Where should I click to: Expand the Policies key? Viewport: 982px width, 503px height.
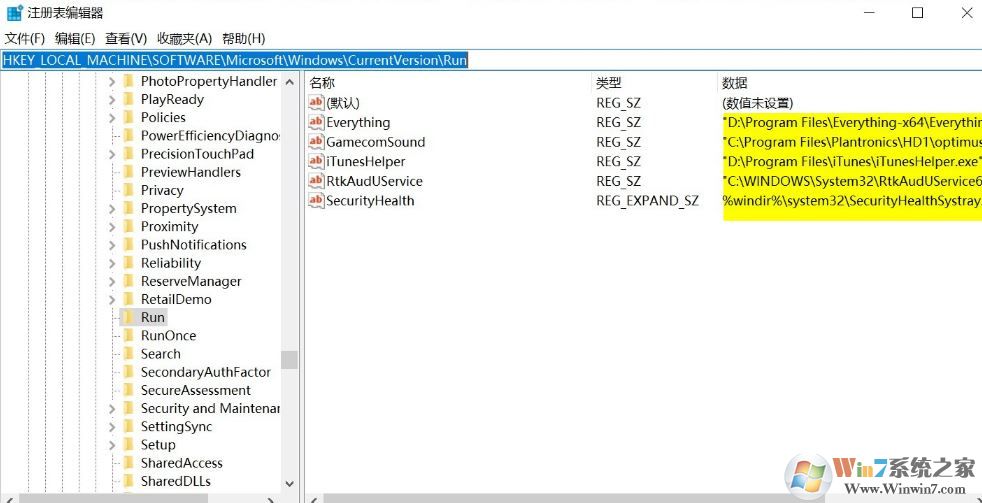(111, 118)
